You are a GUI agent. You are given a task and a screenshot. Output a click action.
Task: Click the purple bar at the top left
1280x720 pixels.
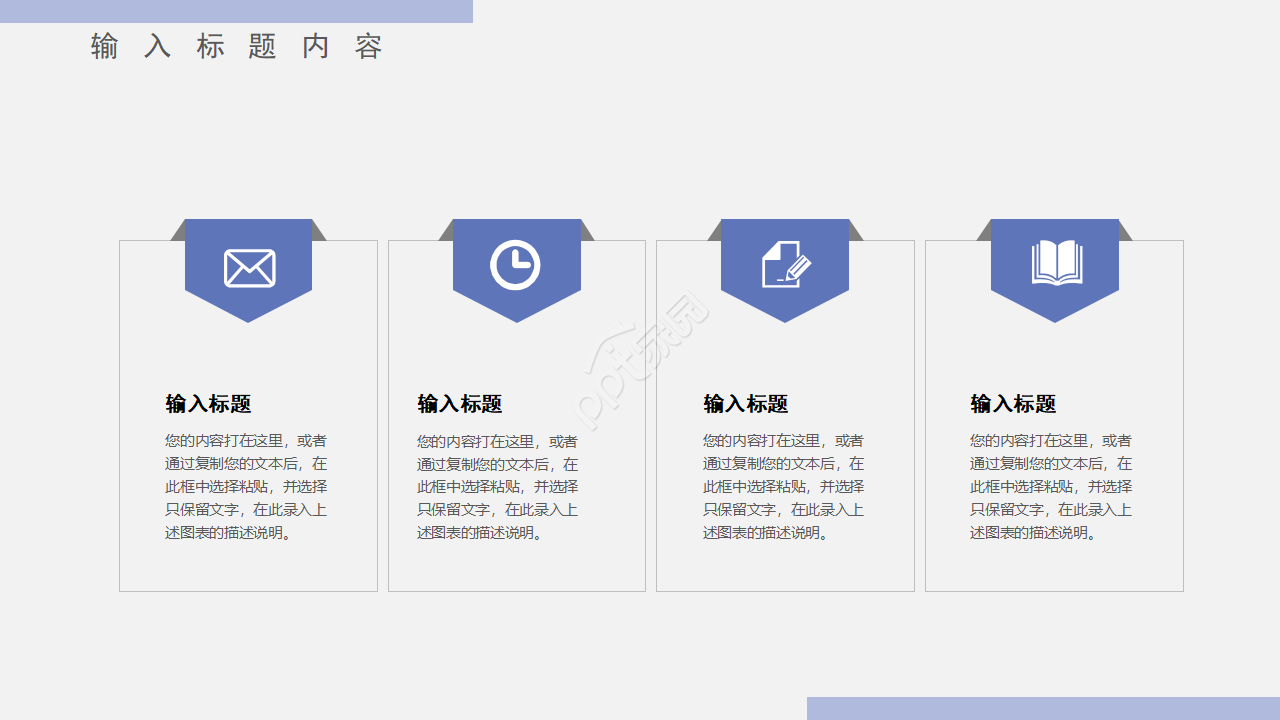[235, 10]
